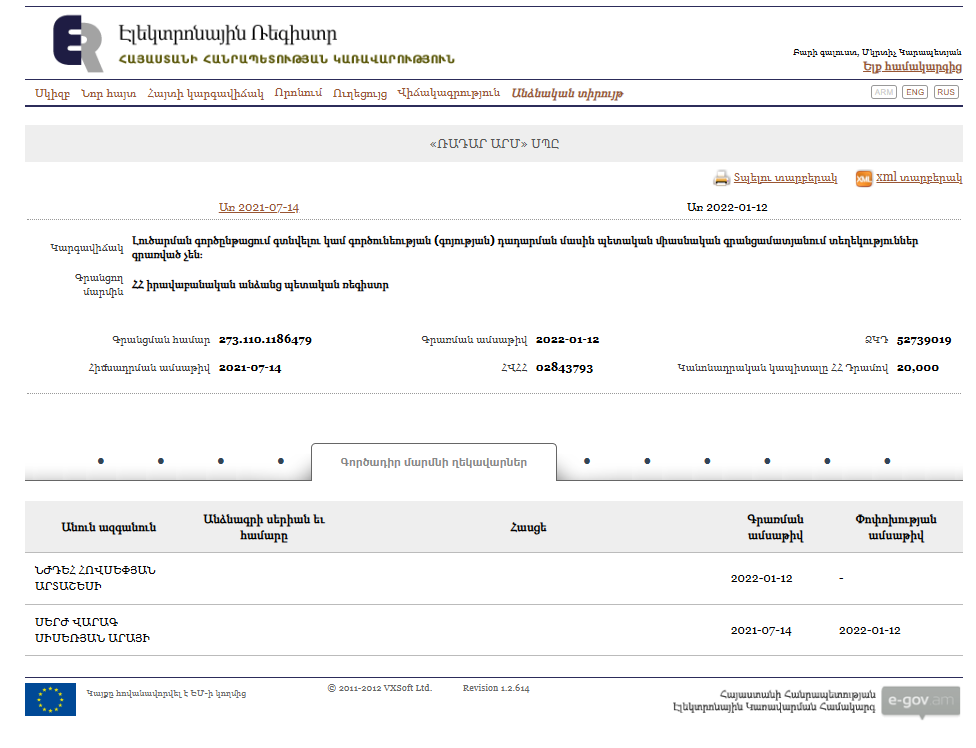
Task: Click the printer icon for print version
Action: point(721,179)
